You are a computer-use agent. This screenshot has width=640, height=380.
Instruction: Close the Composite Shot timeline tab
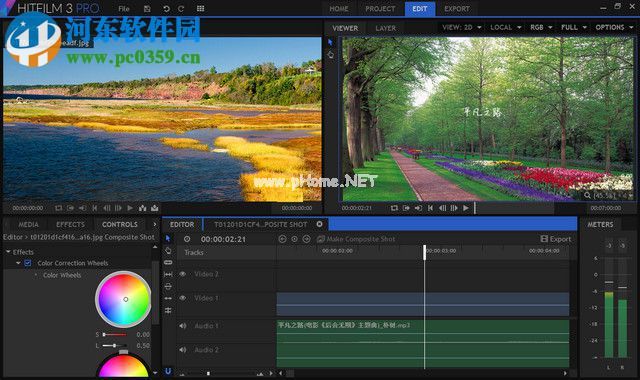320,224
